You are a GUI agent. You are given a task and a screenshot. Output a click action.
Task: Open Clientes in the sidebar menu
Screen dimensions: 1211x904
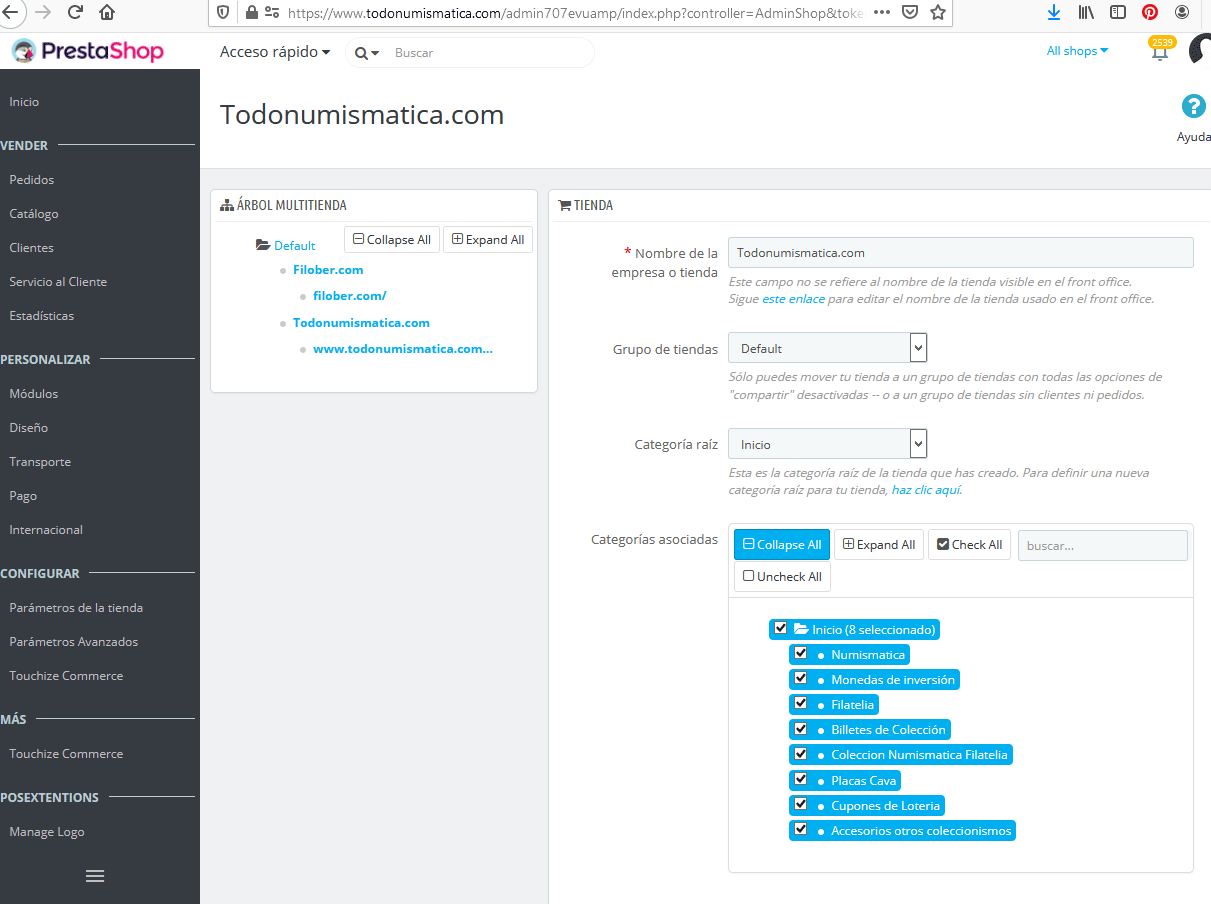click(32, 248)
